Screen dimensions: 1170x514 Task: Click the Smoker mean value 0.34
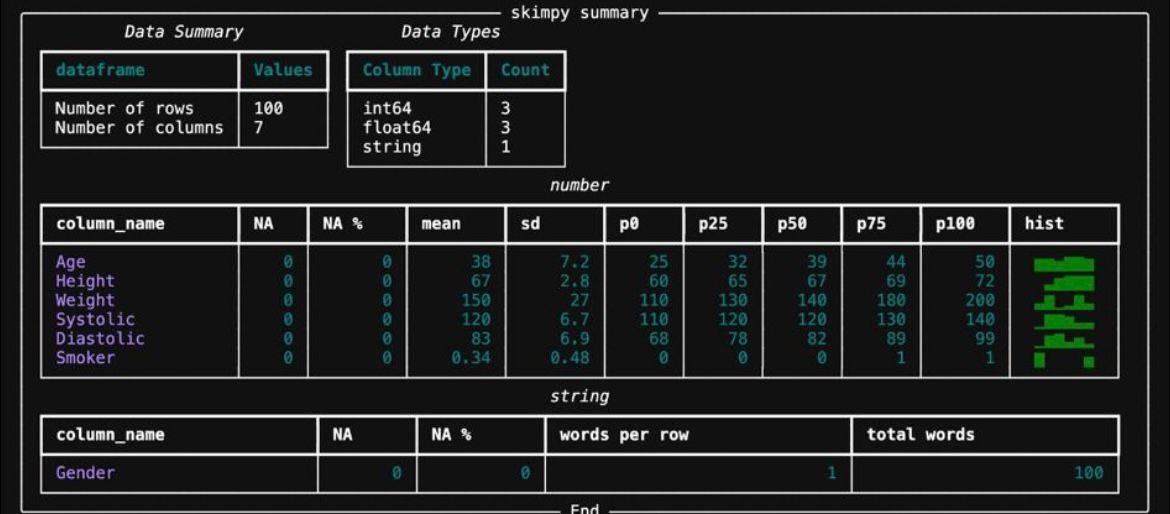472,357
